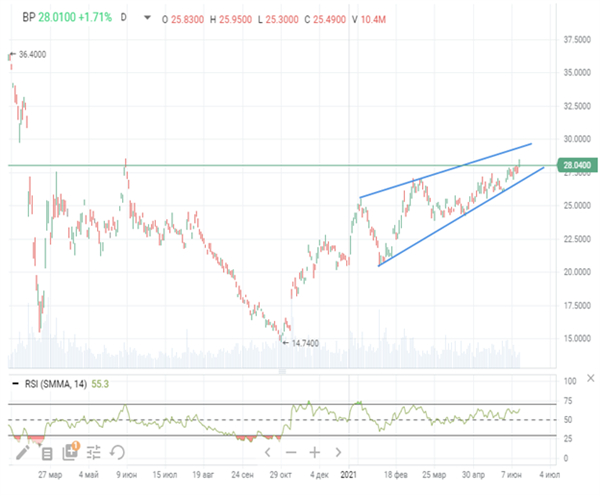Click the 19 авг date label
Viewport: 600px width, 495px height.
pyautogui.click(x=203, y=475)
